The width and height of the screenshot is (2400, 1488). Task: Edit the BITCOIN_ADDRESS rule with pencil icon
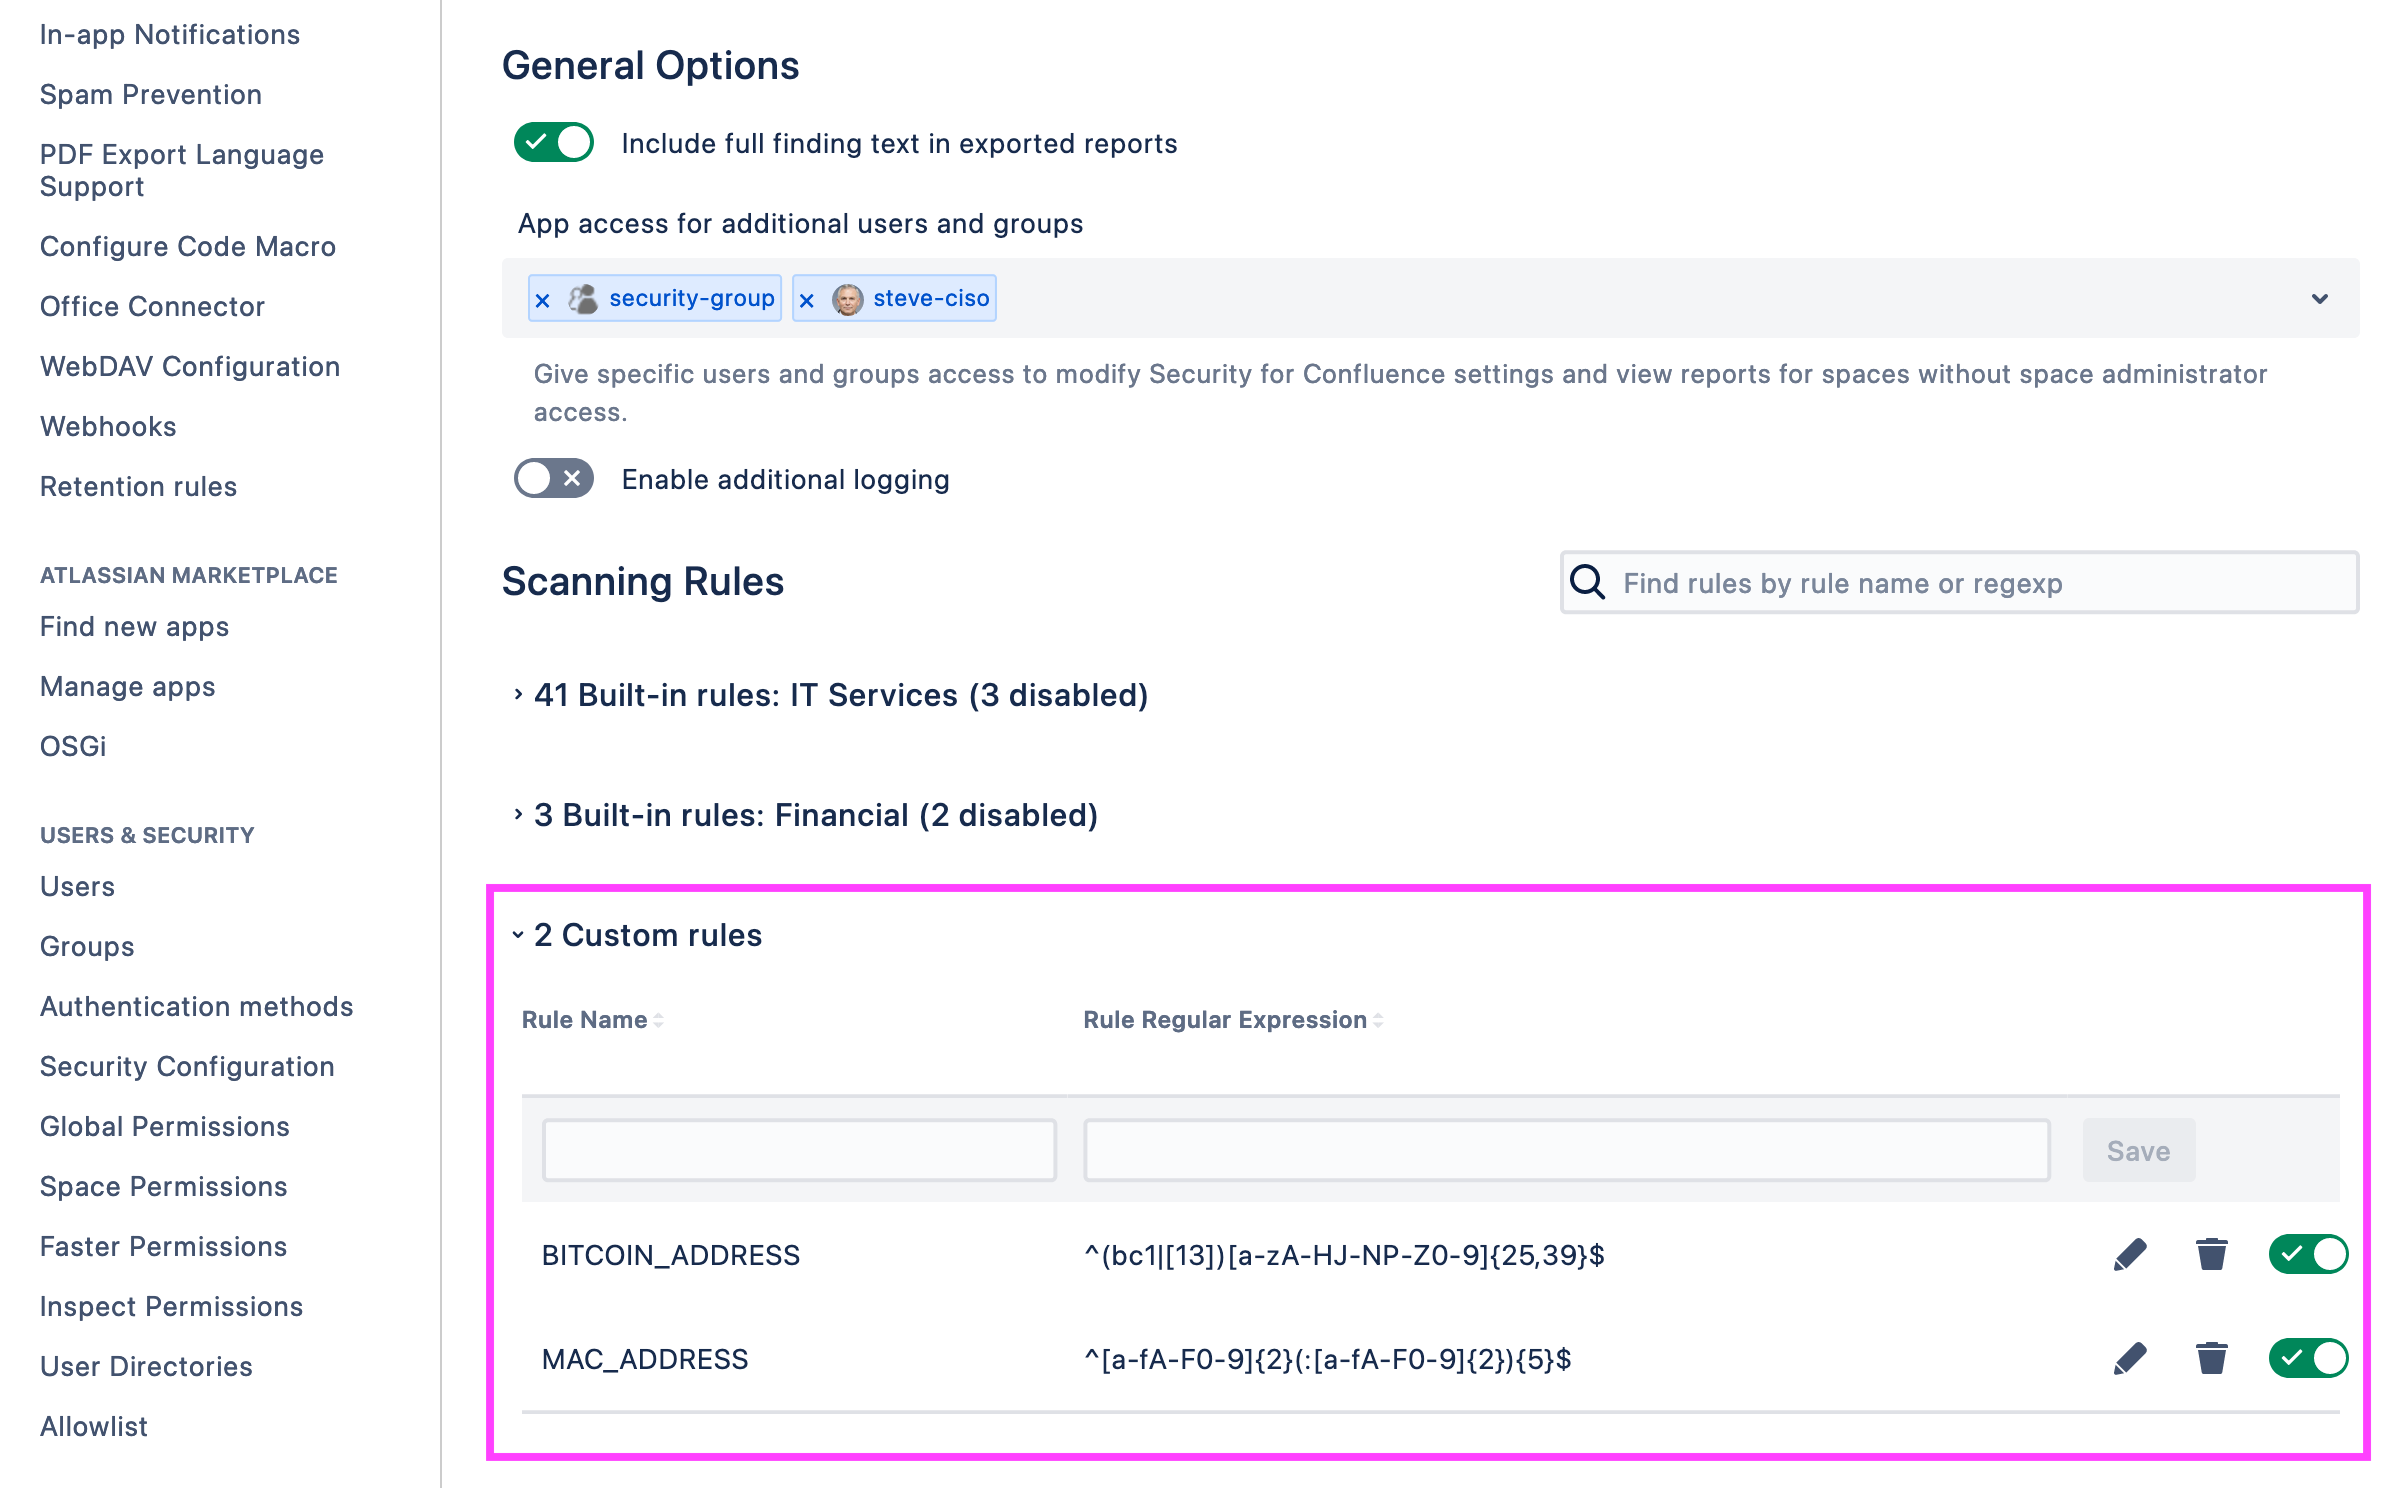point(2130,1254)
